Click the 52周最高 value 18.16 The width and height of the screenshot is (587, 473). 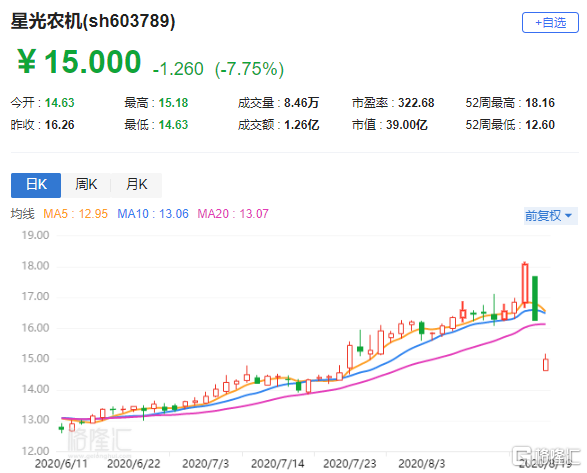tap(540, 103)
